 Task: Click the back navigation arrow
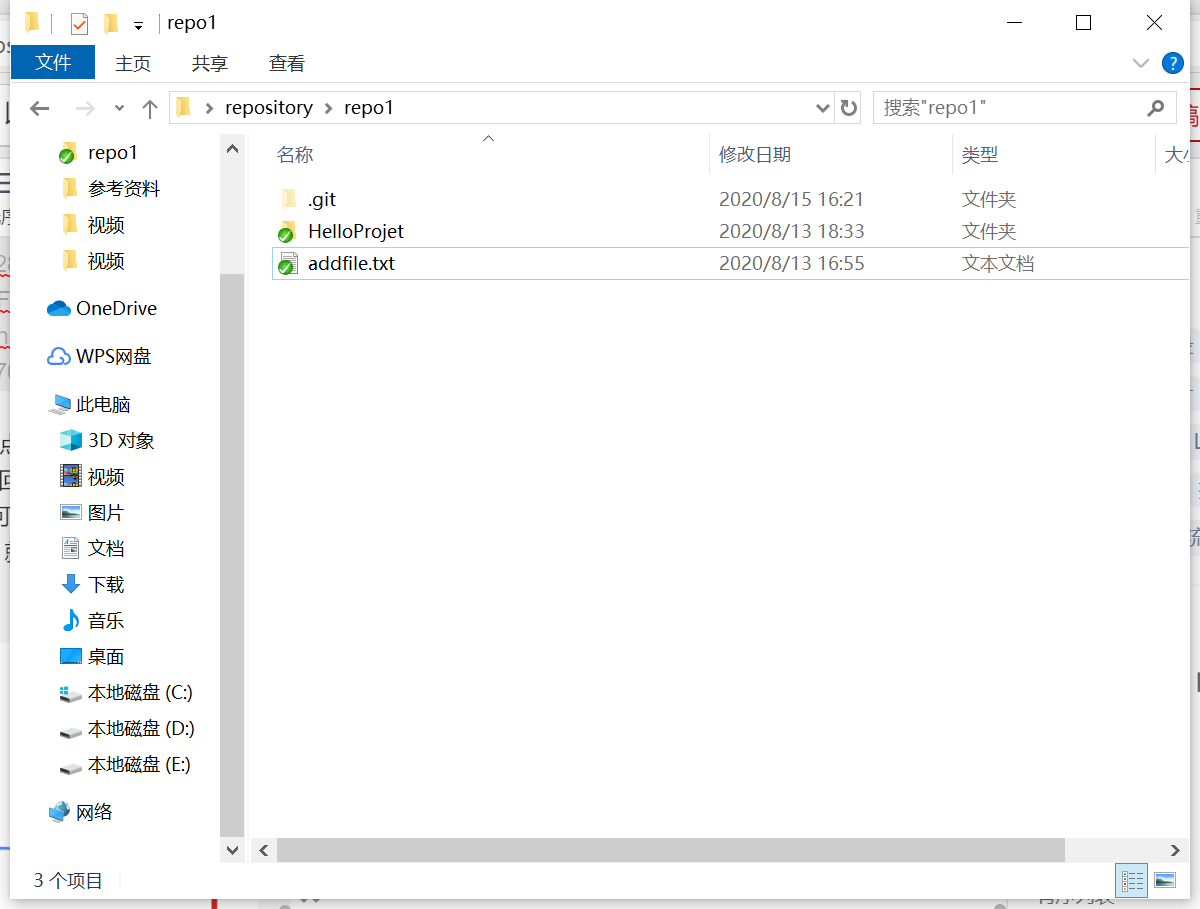[39, 107]
